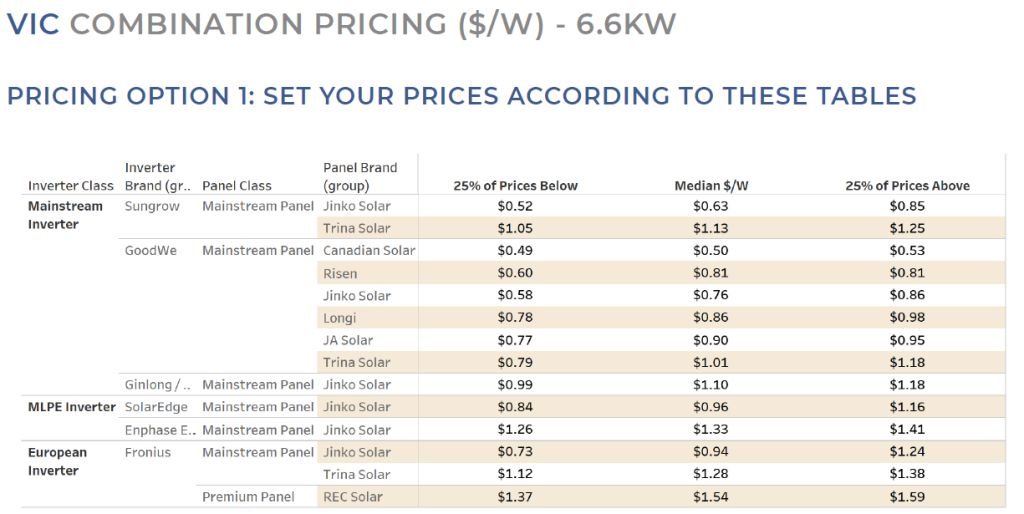Click the "25% of Prices Above" header
This screenshot has width=1024, height=514.
pyautogui.click(x=907, y=185)
